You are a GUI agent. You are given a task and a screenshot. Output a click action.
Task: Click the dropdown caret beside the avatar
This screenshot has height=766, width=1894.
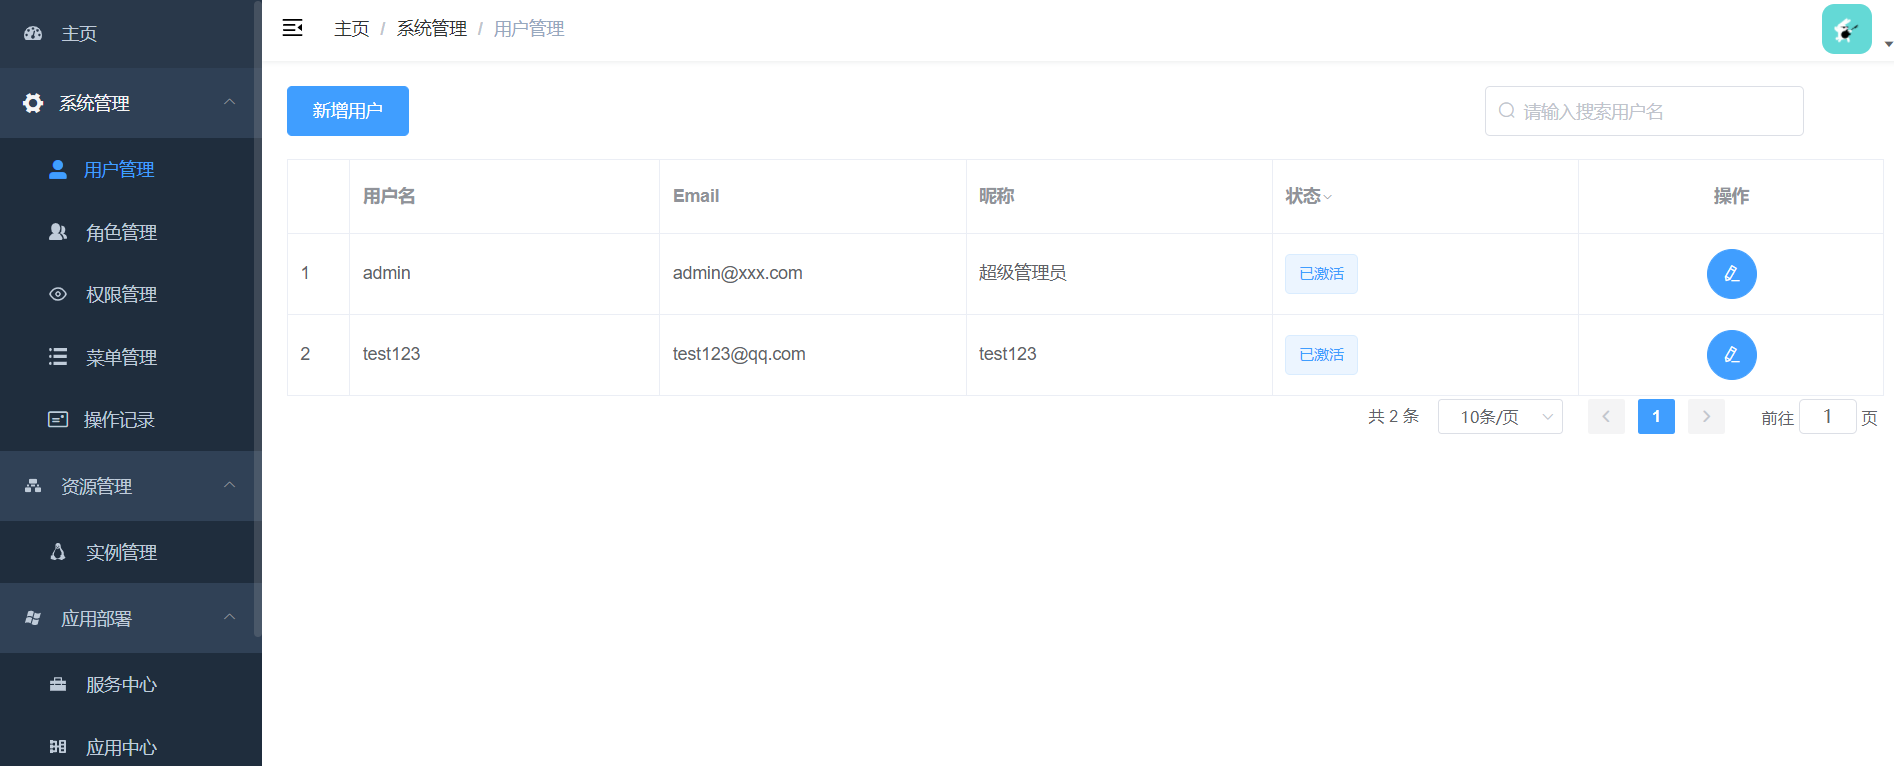[1888, 44]
